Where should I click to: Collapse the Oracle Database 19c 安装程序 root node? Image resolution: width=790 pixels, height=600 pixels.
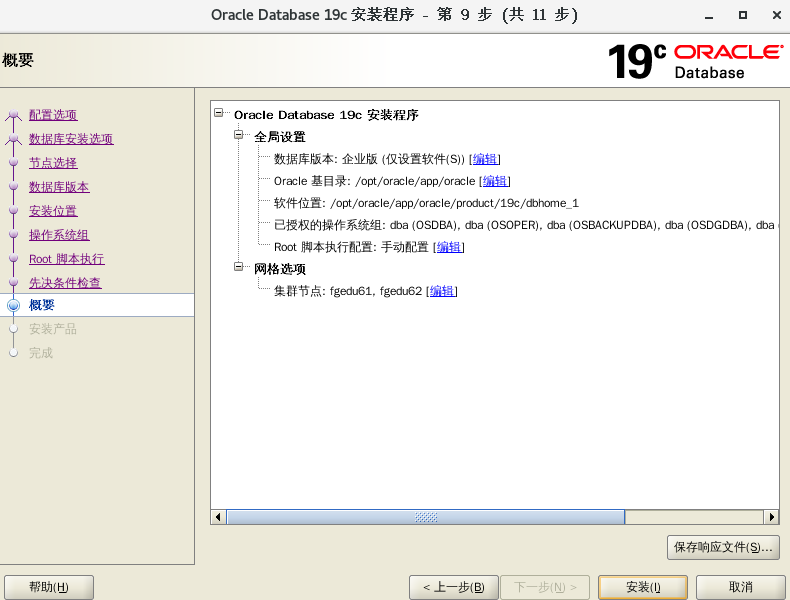(x=219, y=112)
